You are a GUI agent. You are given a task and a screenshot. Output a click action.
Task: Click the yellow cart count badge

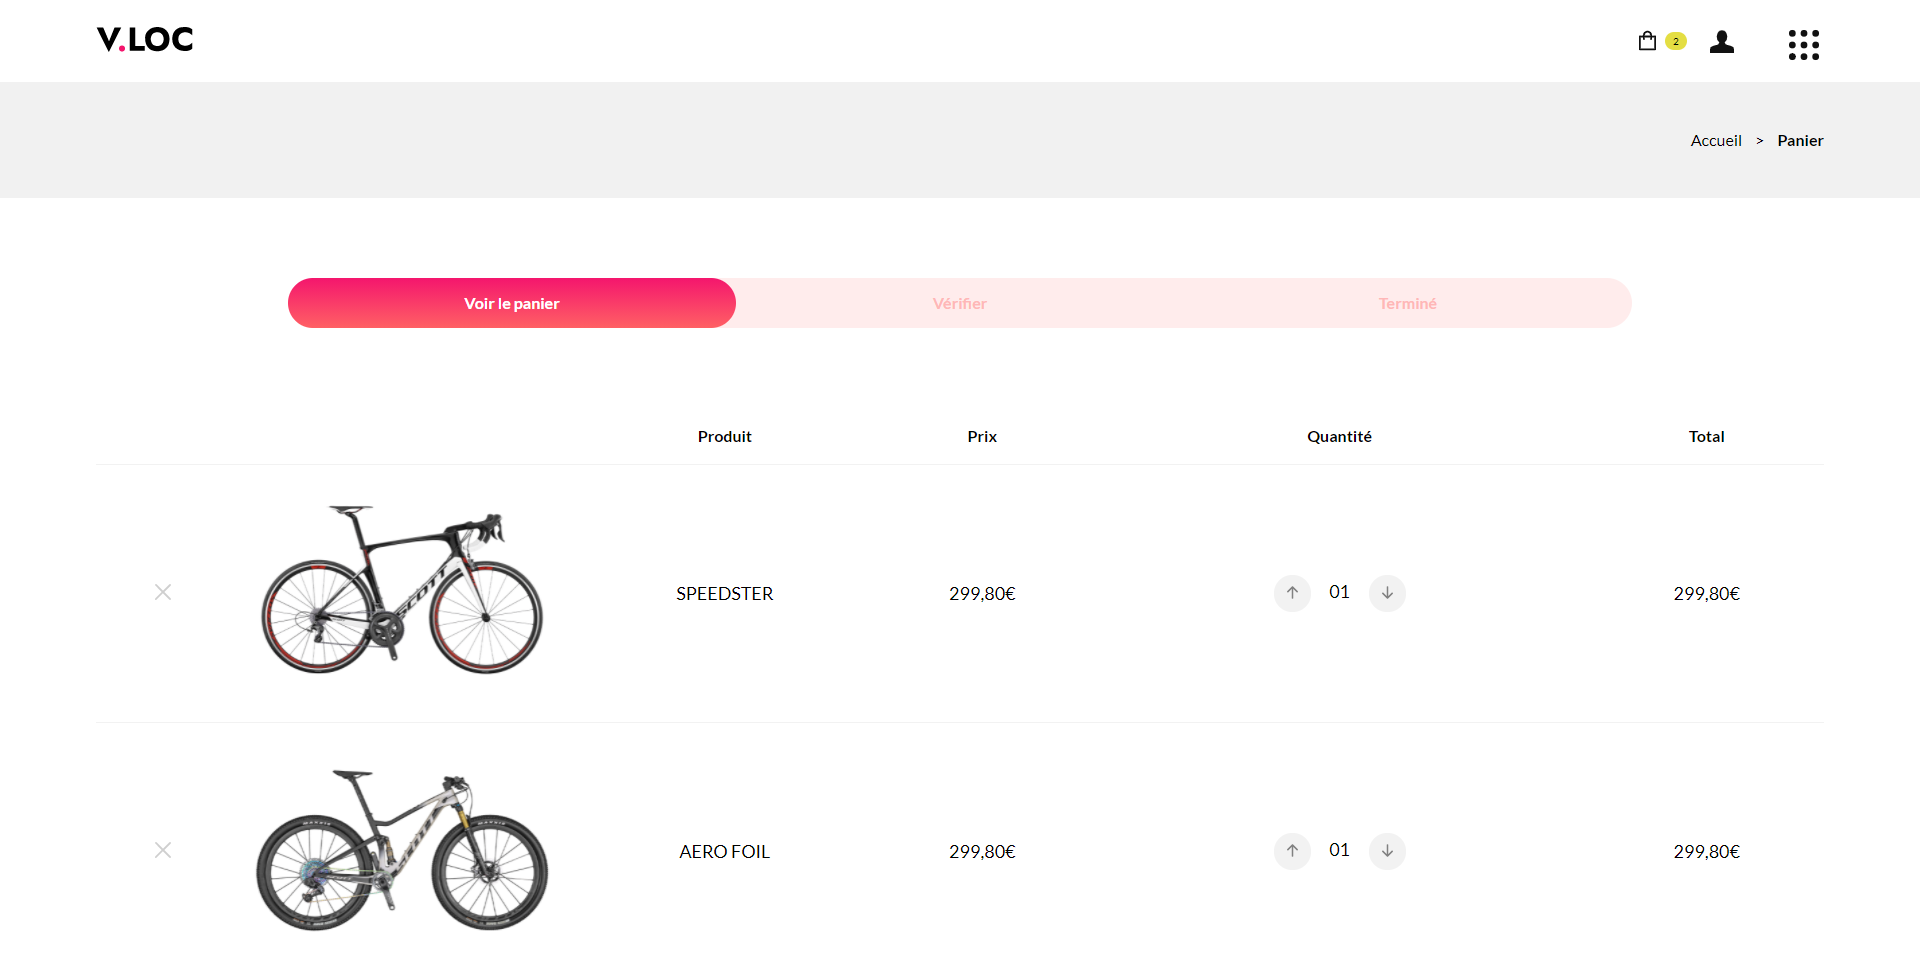point(1676,41)
